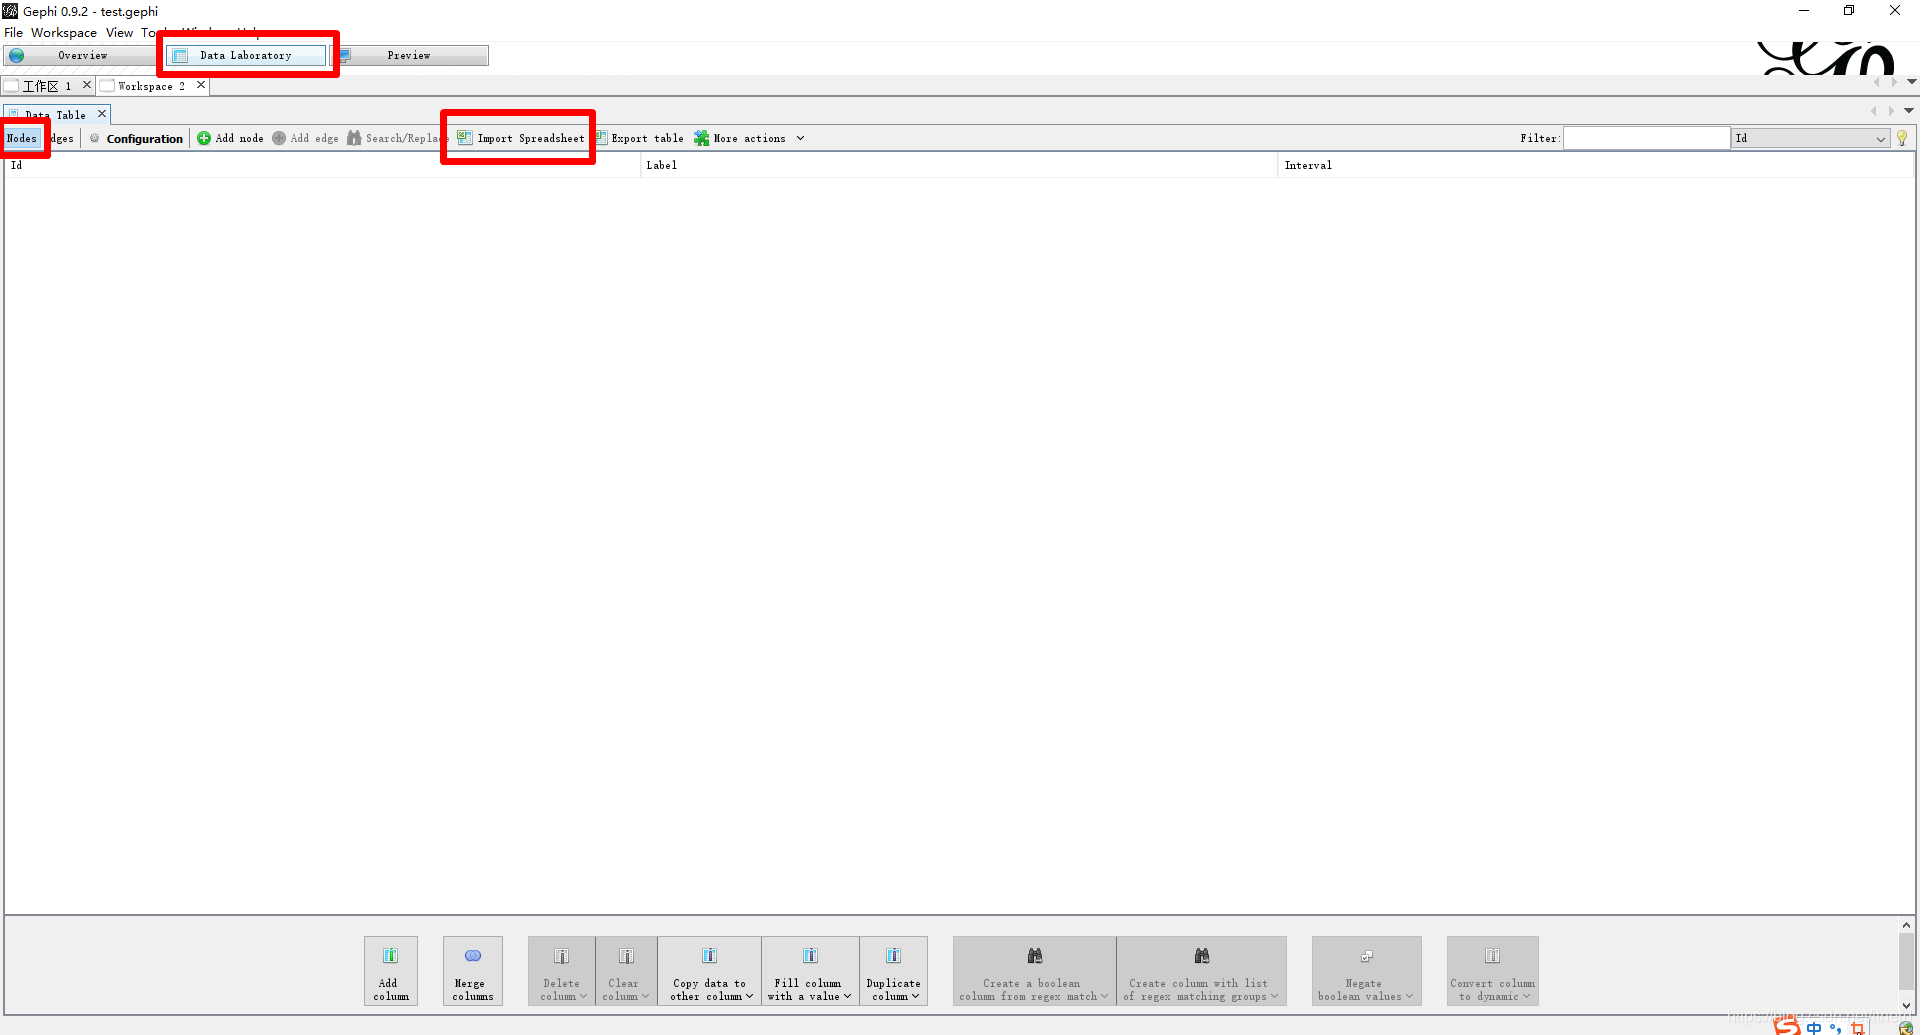This screenshot has width=1921, height=1035.
Task: Open Fill column with a value
Action: (x=810, y=971)
